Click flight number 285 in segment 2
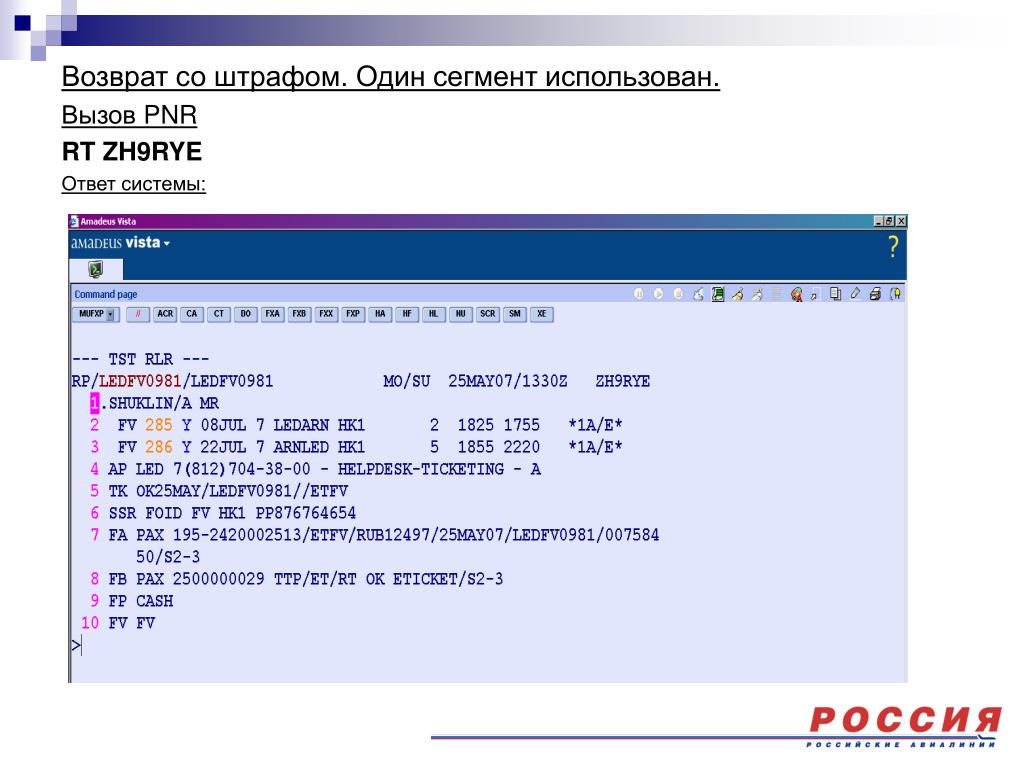Screen dimensions: 1024x768 (x=159, y=425)
